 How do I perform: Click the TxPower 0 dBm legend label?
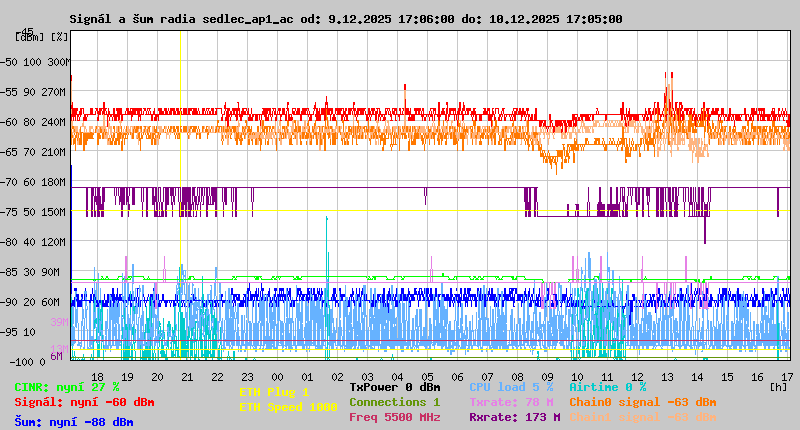pyautogui.click(x=394, y=387)
